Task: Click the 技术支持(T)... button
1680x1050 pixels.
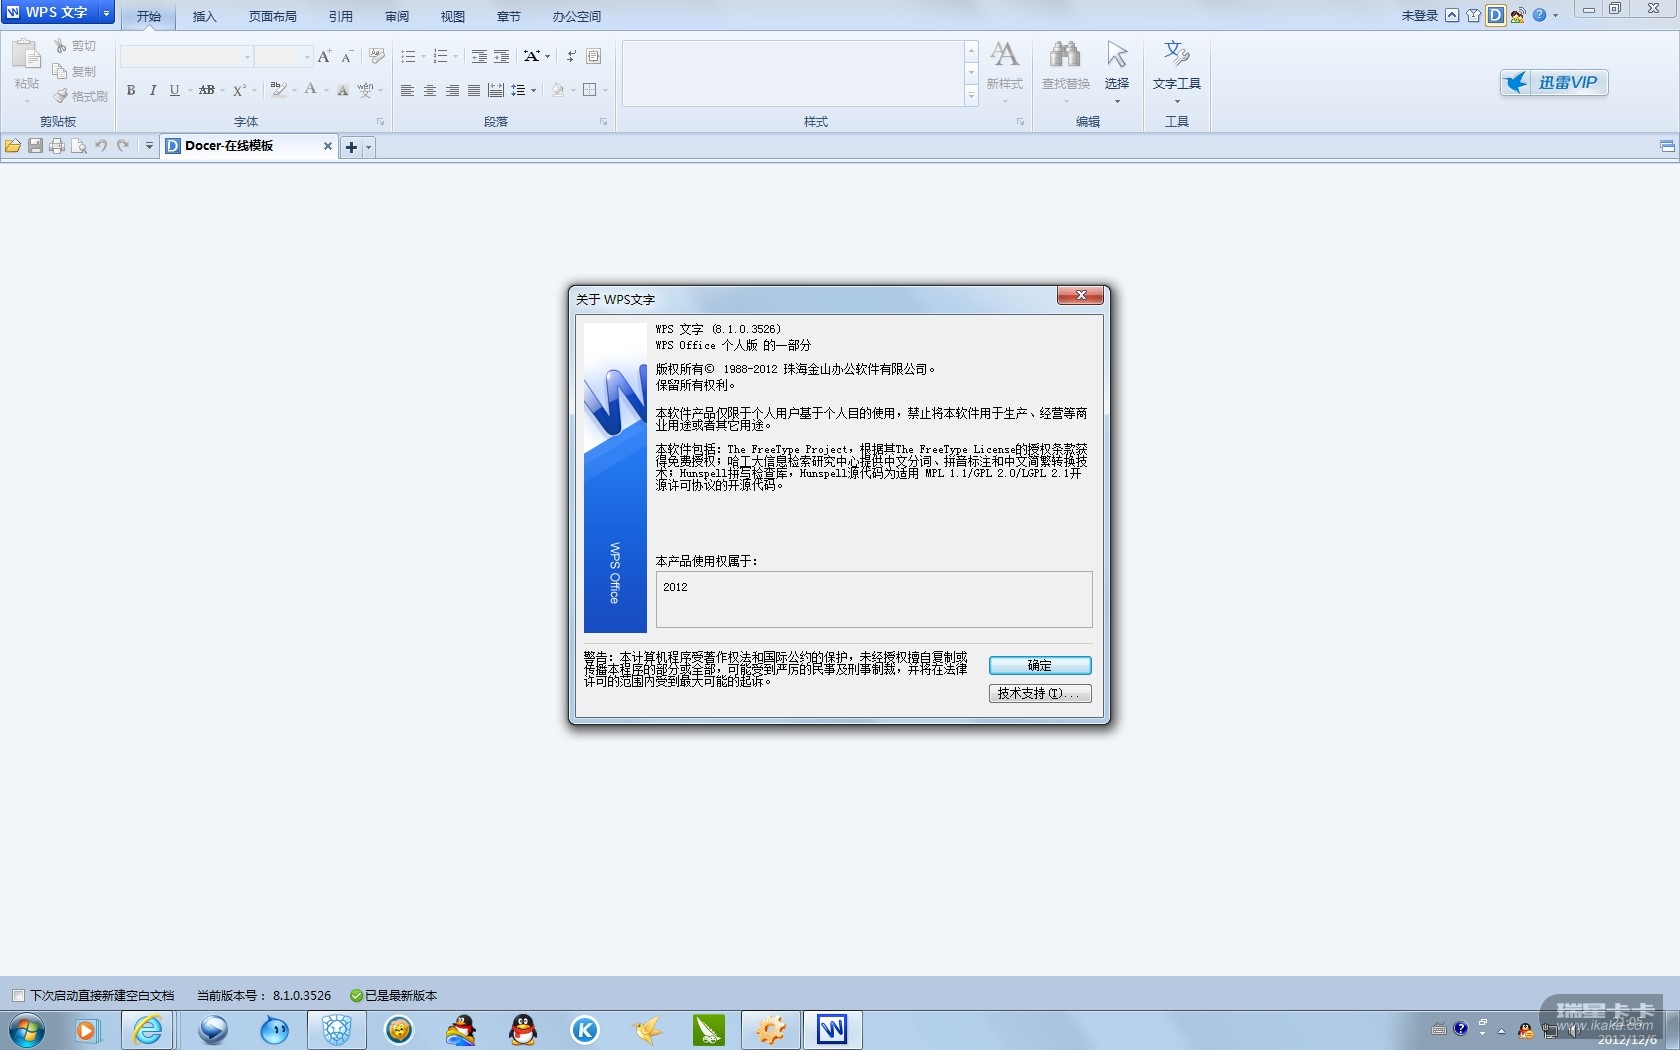Action: (x=1040, y=694)
